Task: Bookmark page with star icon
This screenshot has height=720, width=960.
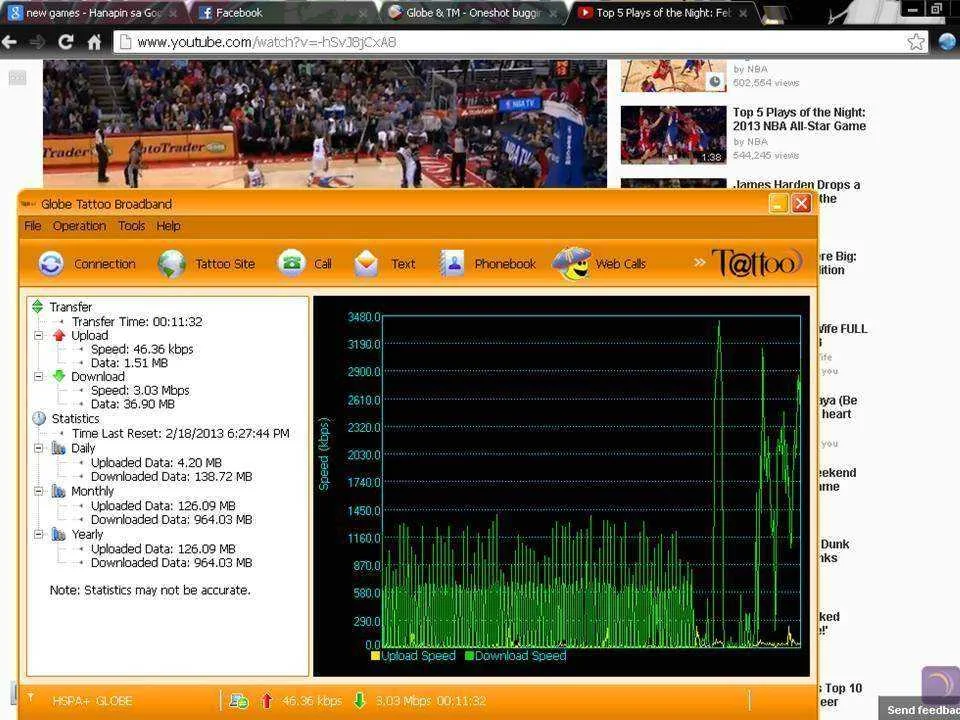Action: click(916, 42)
